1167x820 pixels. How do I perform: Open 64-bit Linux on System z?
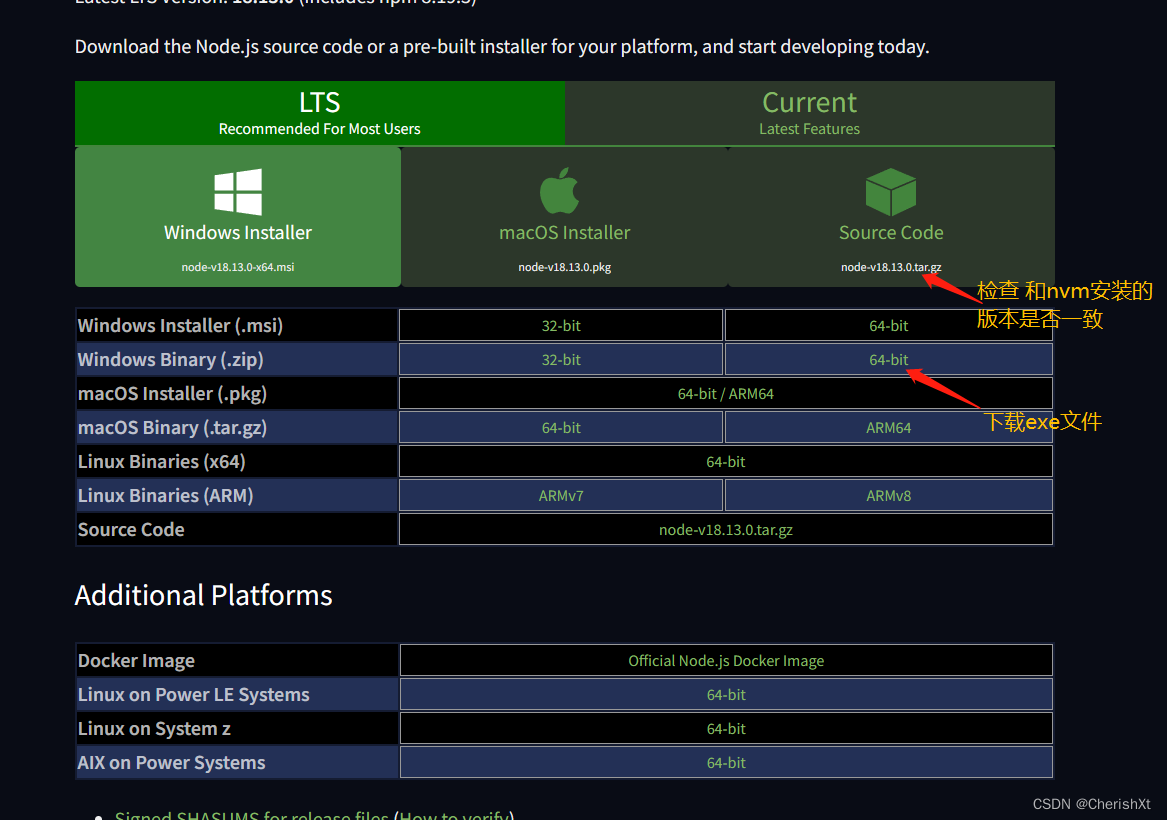click(726, 728)
